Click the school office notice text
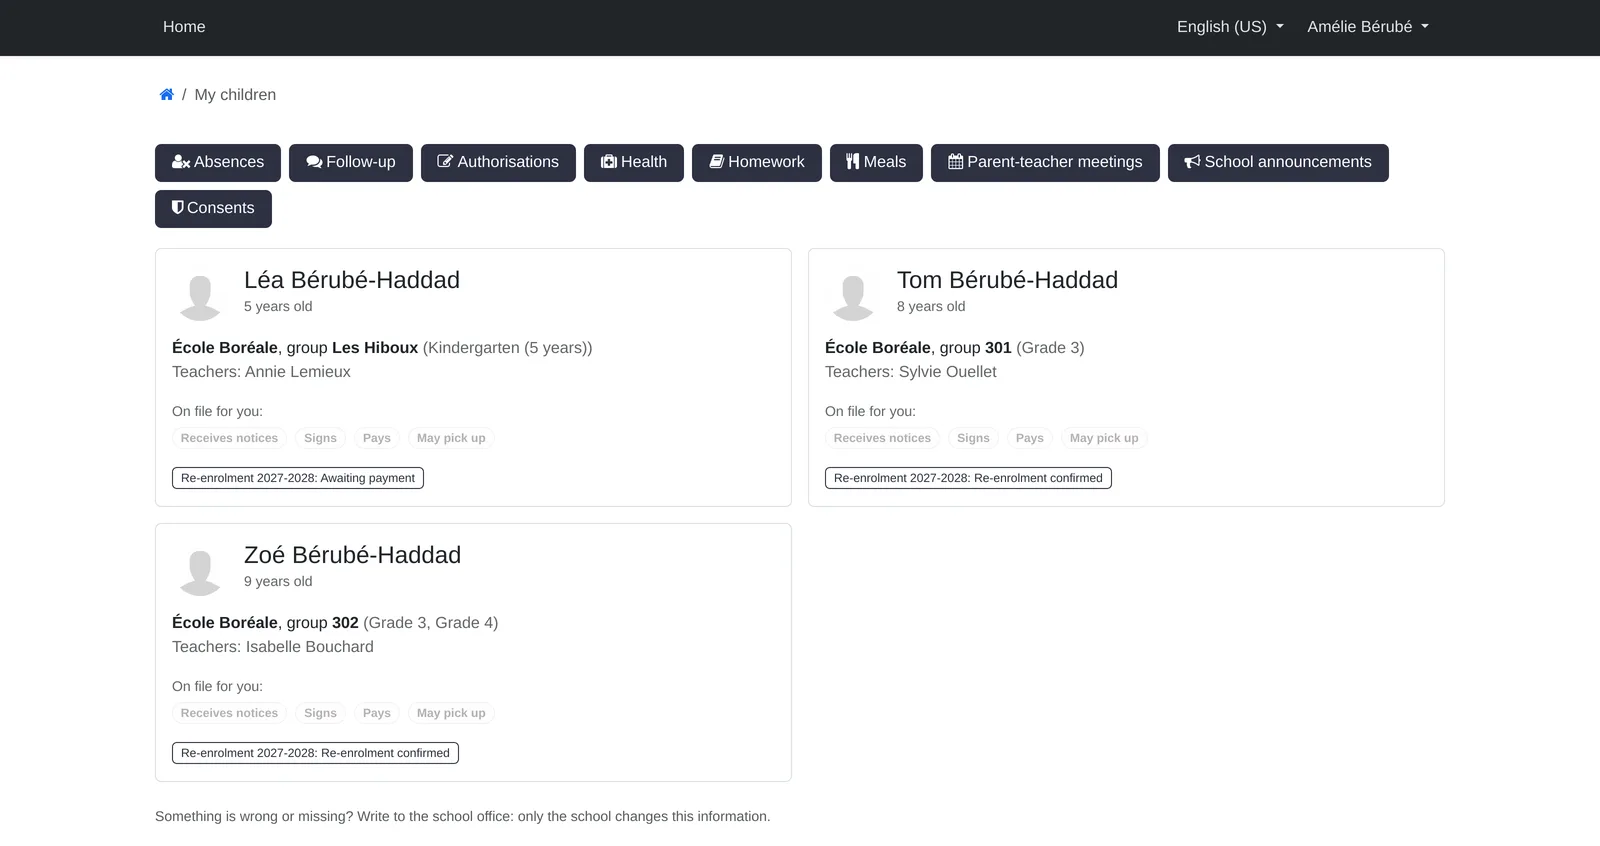1600x846 pixels. tap(463, 817)
